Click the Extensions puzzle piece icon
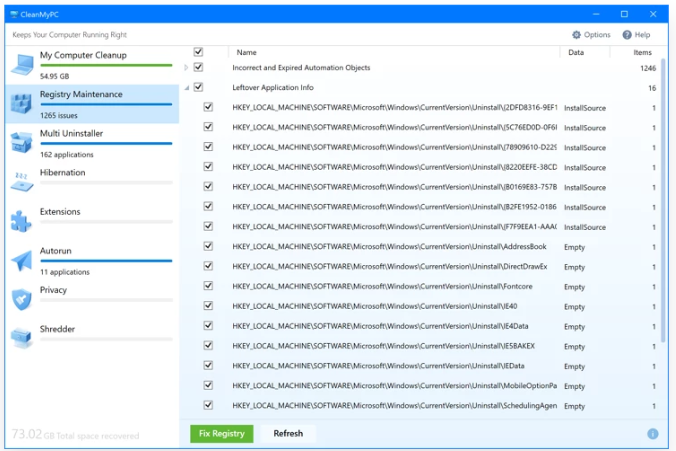676x451 pixels. [x=22, y=220]
